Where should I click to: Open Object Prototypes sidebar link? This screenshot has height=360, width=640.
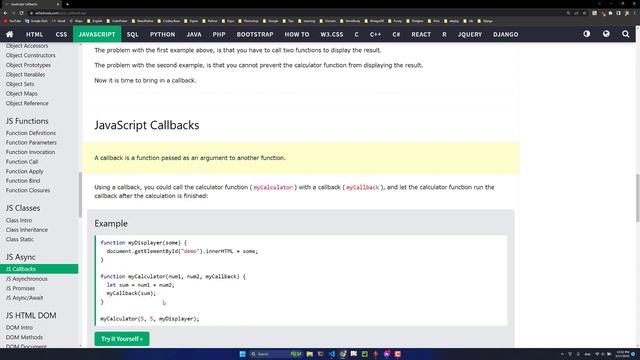(28, 65)
